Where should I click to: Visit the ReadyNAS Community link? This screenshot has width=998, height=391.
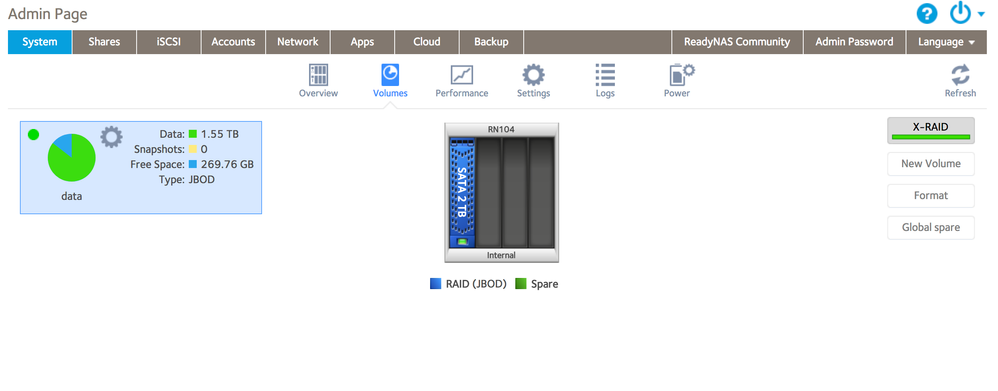(737, 42)
